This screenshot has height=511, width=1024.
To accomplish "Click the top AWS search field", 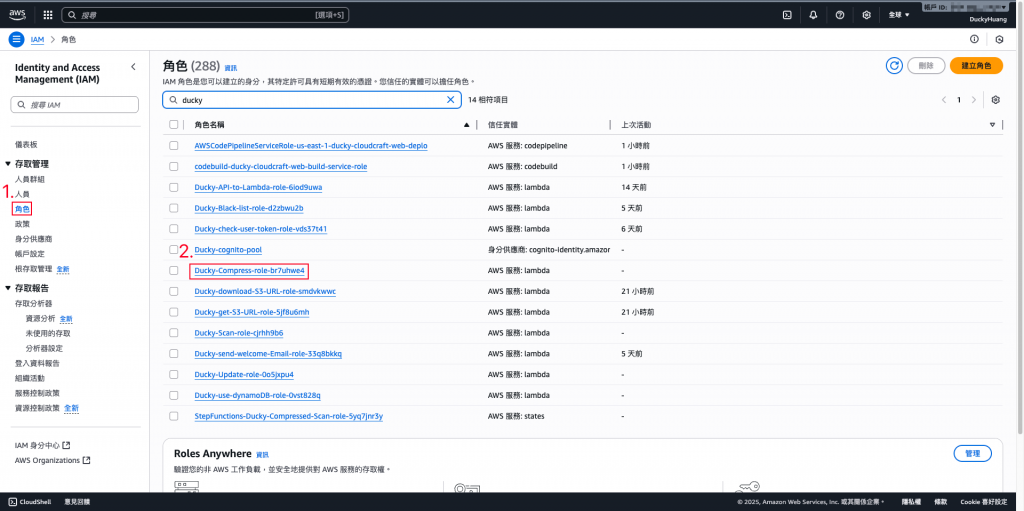I will coord(205,14).
